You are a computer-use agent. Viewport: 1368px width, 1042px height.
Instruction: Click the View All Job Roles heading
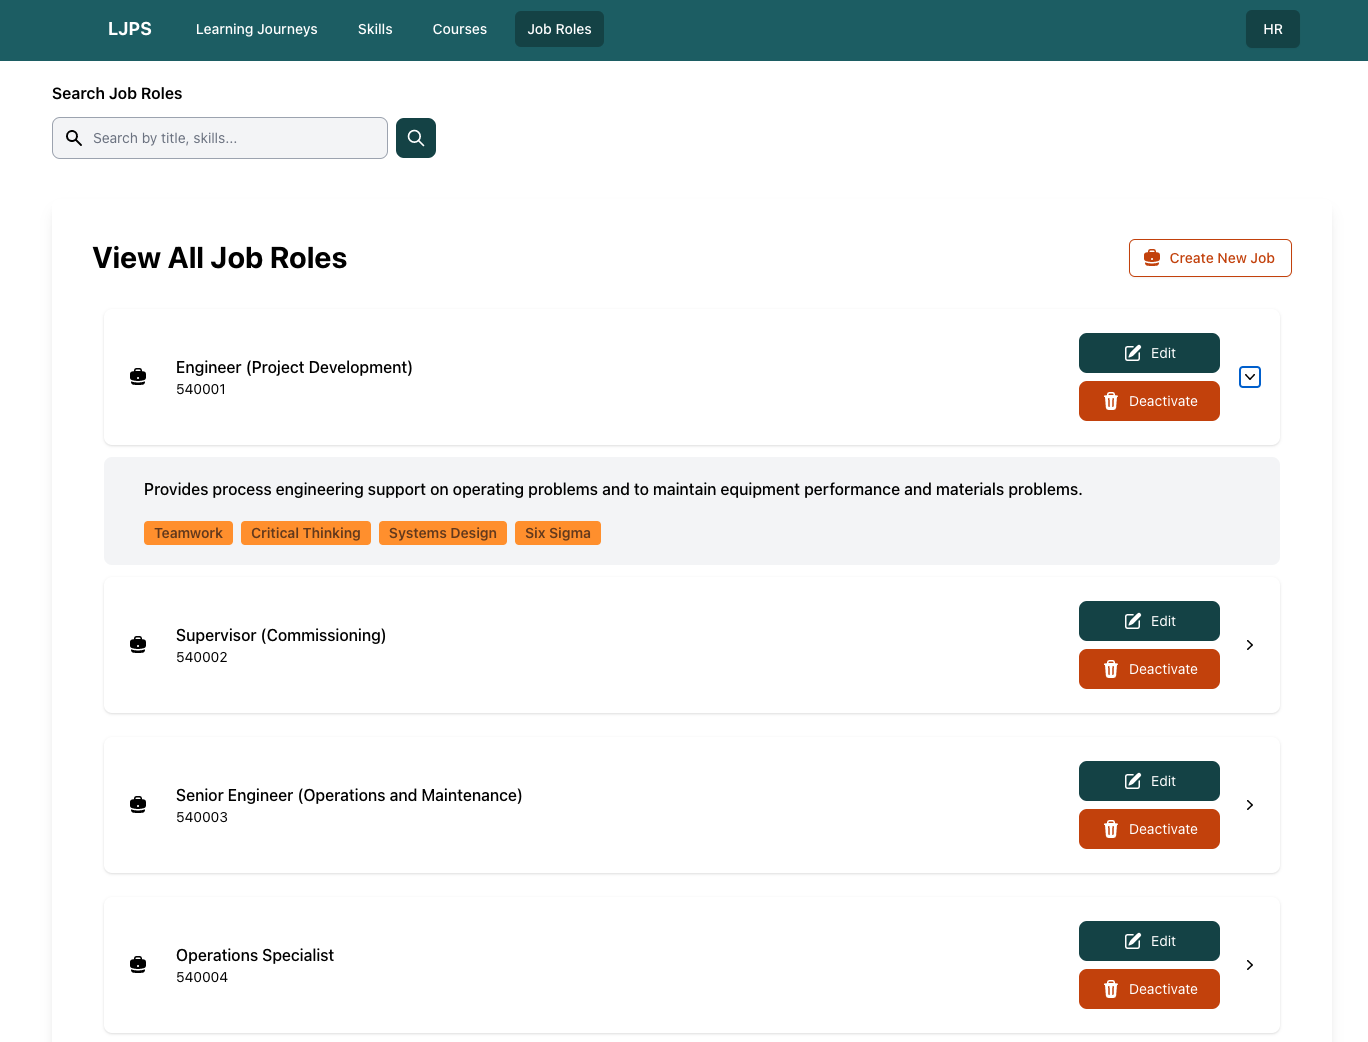coord(220,258)
